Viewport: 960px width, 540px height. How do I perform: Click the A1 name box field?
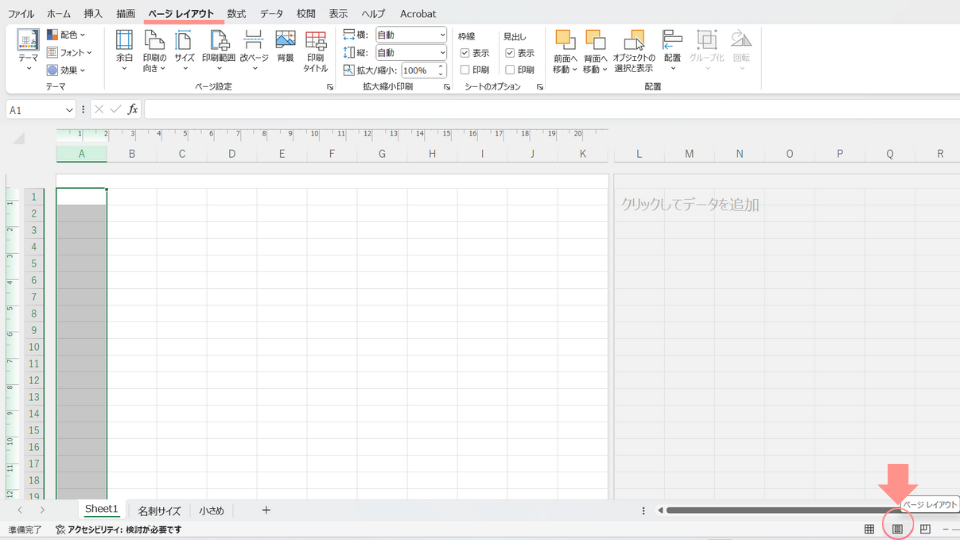click(36, 110)
